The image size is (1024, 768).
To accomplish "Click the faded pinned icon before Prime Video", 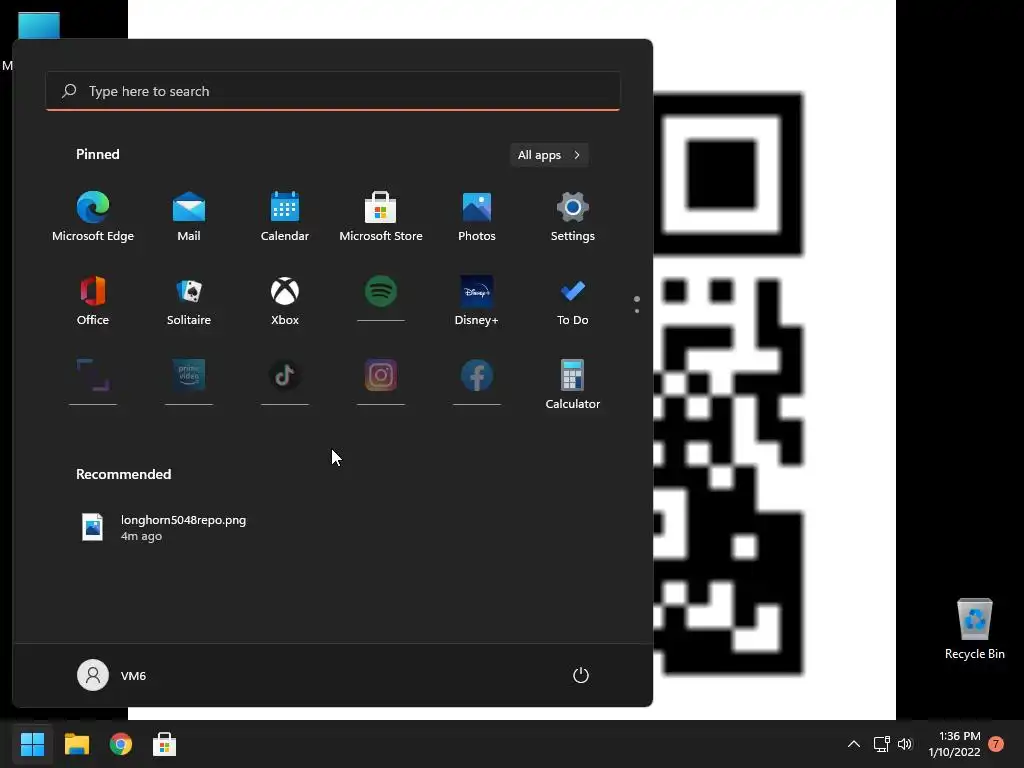I will point(93,376).
